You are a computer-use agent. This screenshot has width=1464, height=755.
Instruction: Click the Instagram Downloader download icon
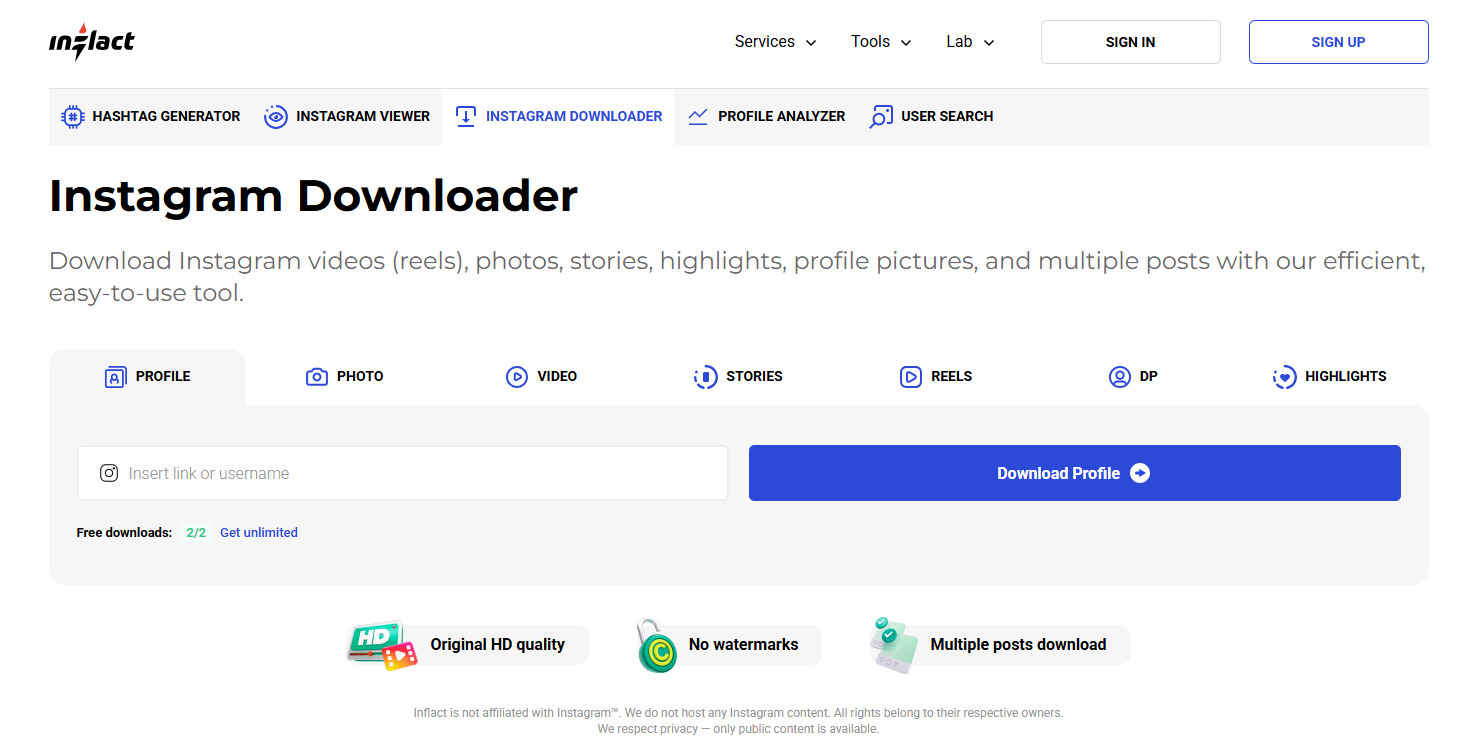(466, 117)
